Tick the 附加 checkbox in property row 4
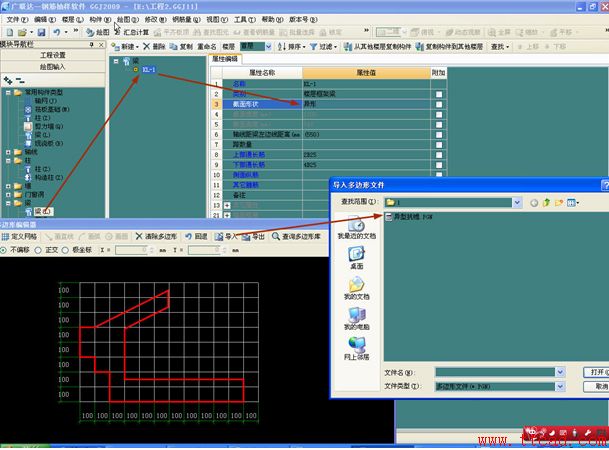 click(x=439, y=115)
